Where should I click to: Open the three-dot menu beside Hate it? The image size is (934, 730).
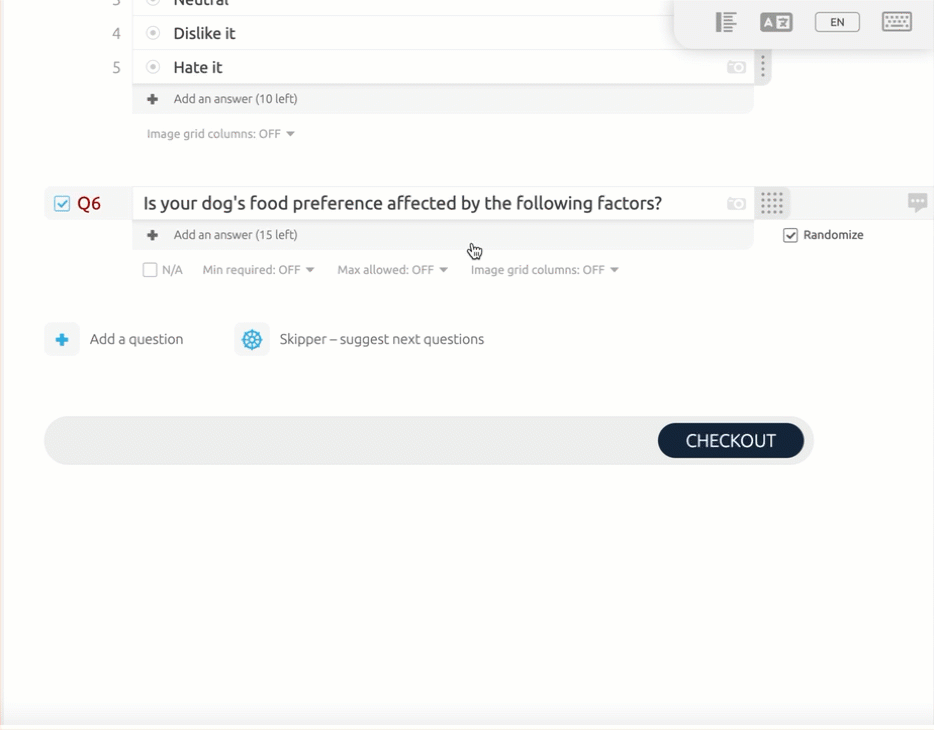(x=762, y=66)
